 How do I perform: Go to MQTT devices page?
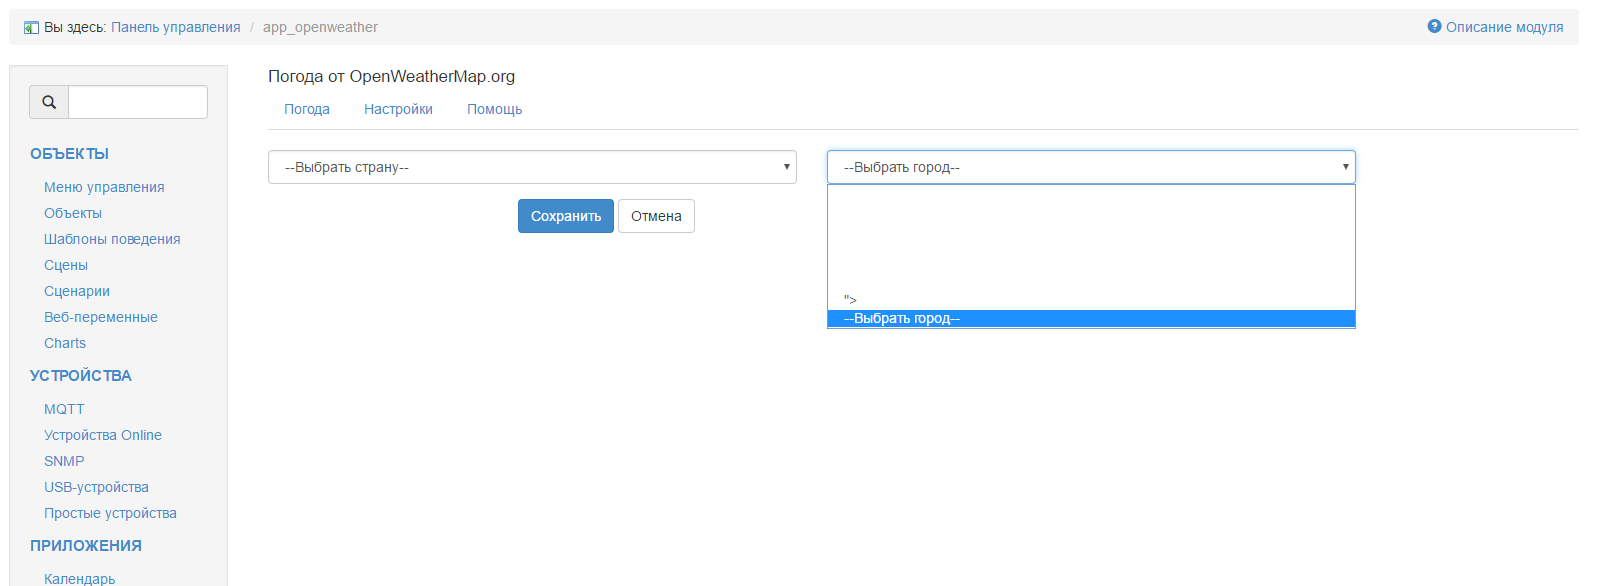tap(64, 409)
